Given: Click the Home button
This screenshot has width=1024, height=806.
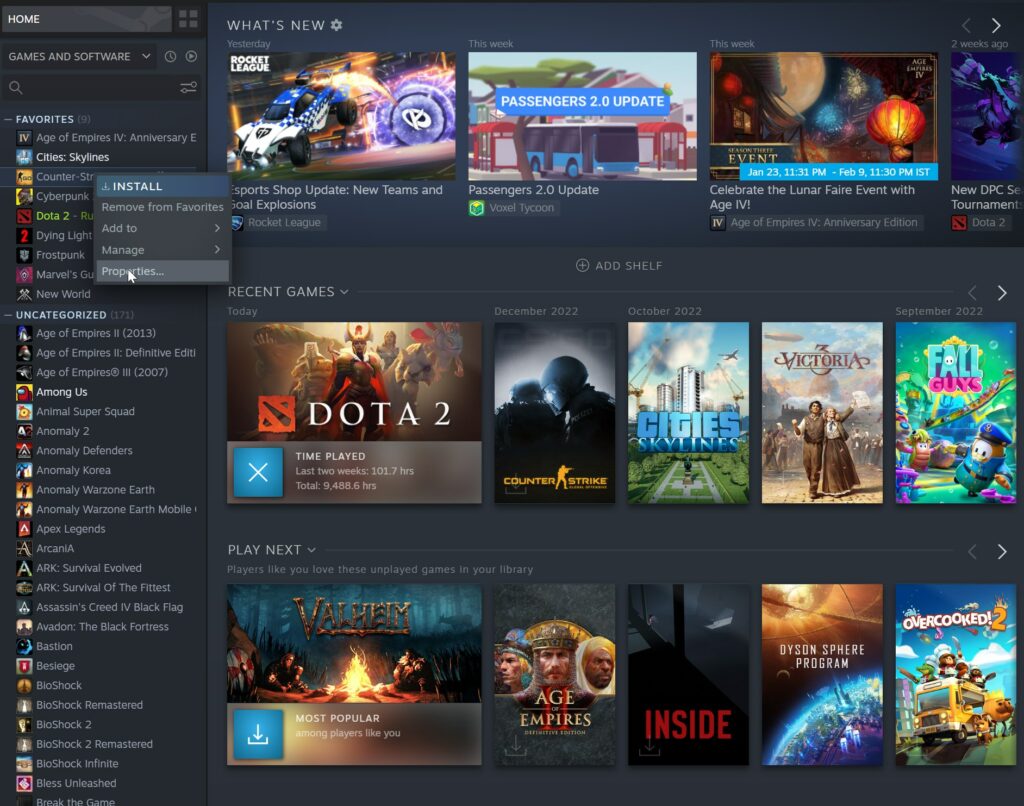Looking at the screenshot, I should coord(85,19).
